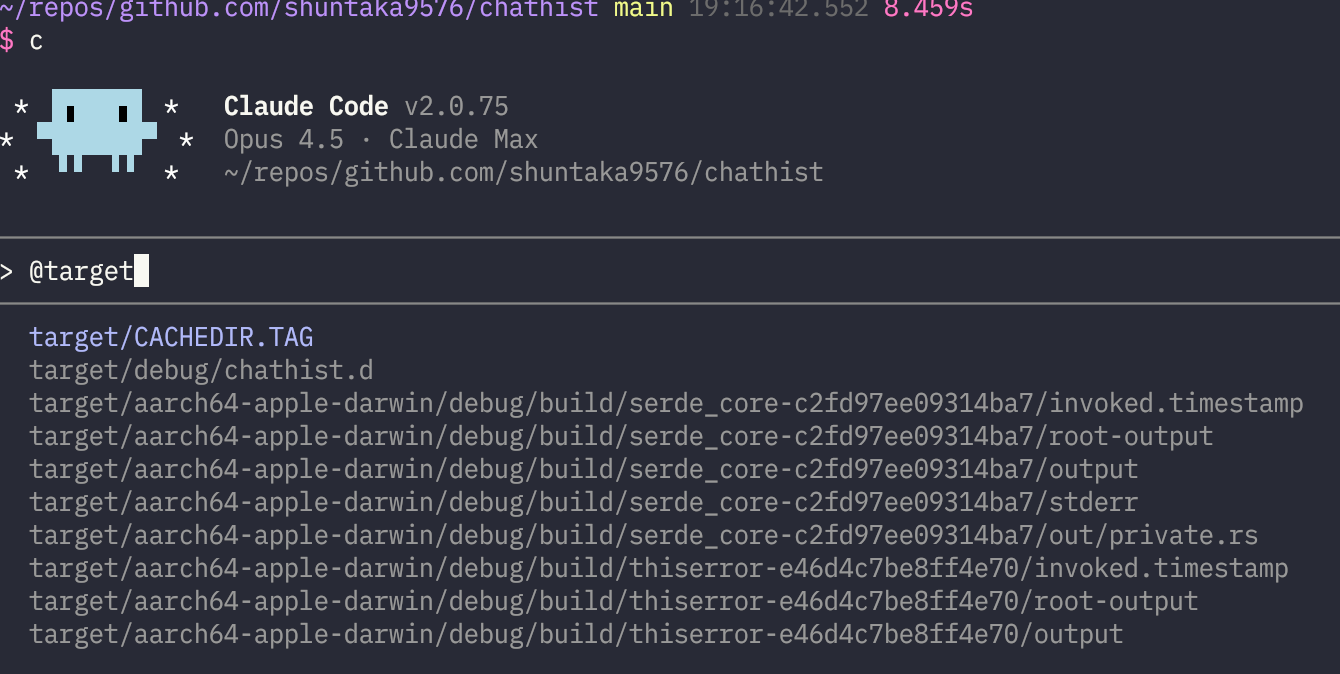This screenshot has height=674, width=1340.
Task: Pick the serde_core stderr file suggestion
Action: tap(583, 502)
